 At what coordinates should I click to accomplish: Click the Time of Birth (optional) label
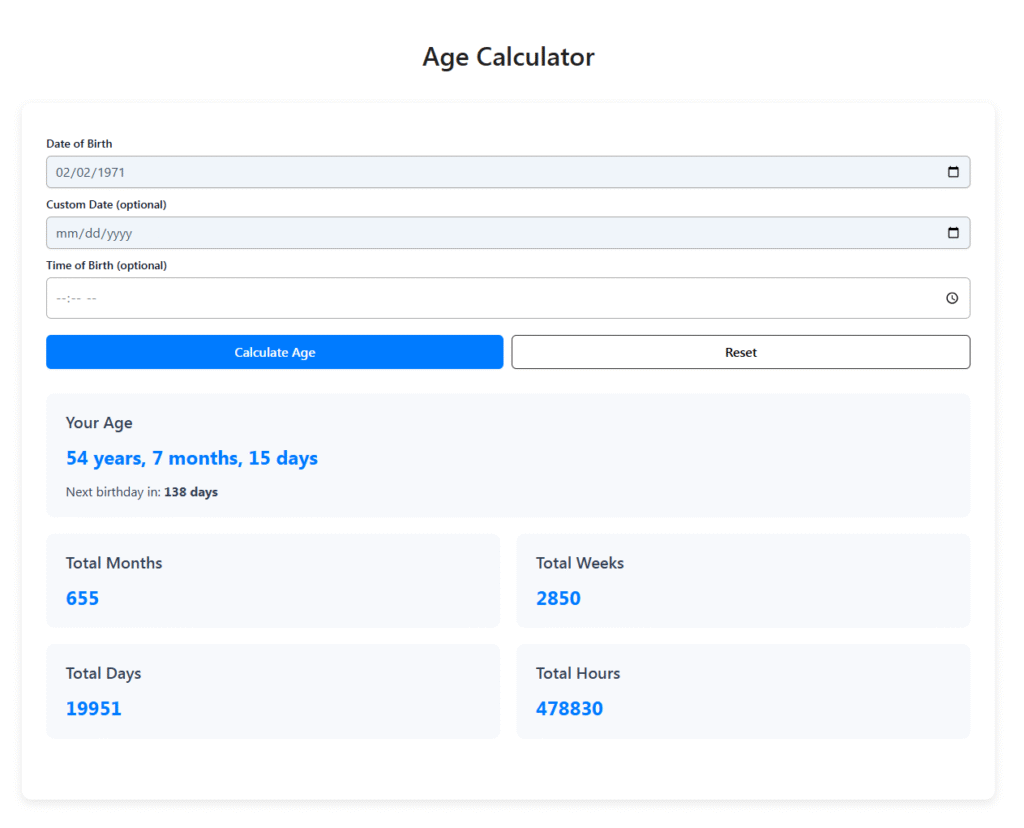106,266
